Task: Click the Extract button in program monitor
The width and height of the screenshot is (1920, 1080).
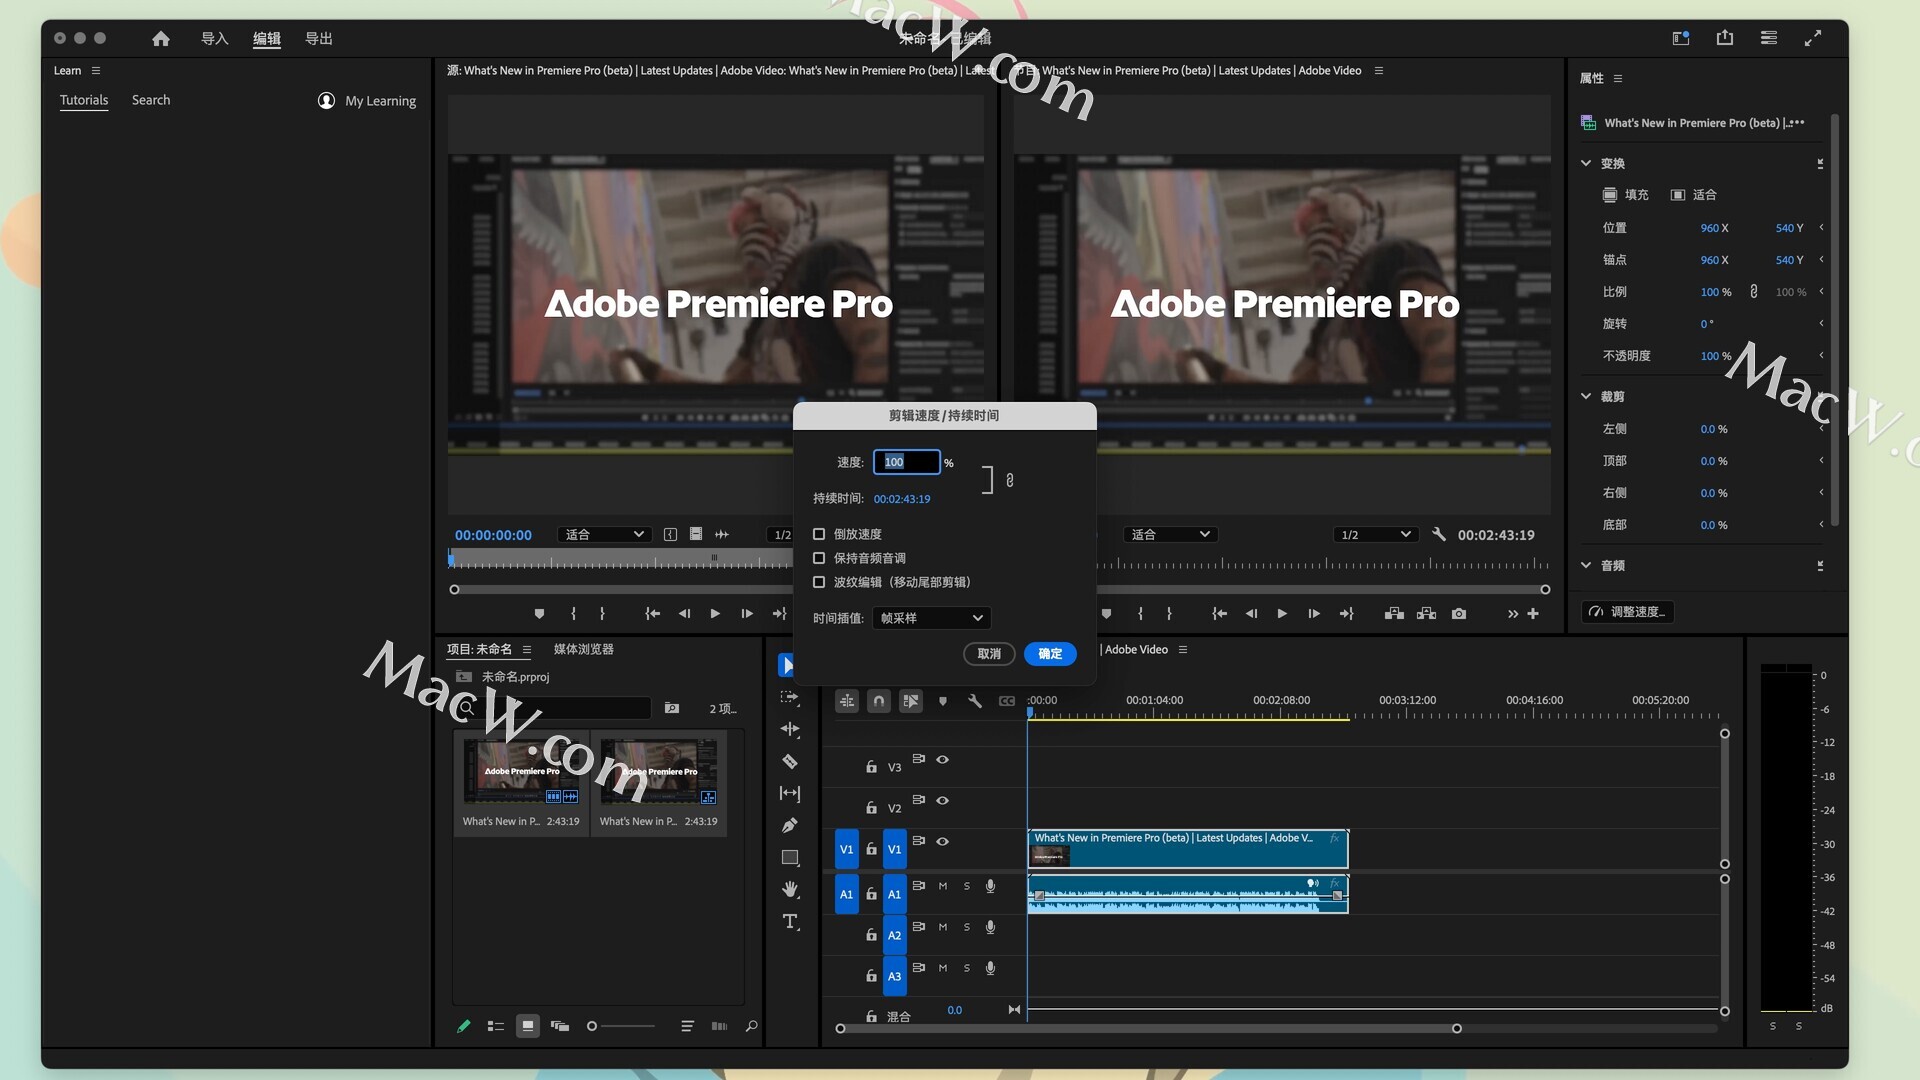Action: pos(1427,613)
